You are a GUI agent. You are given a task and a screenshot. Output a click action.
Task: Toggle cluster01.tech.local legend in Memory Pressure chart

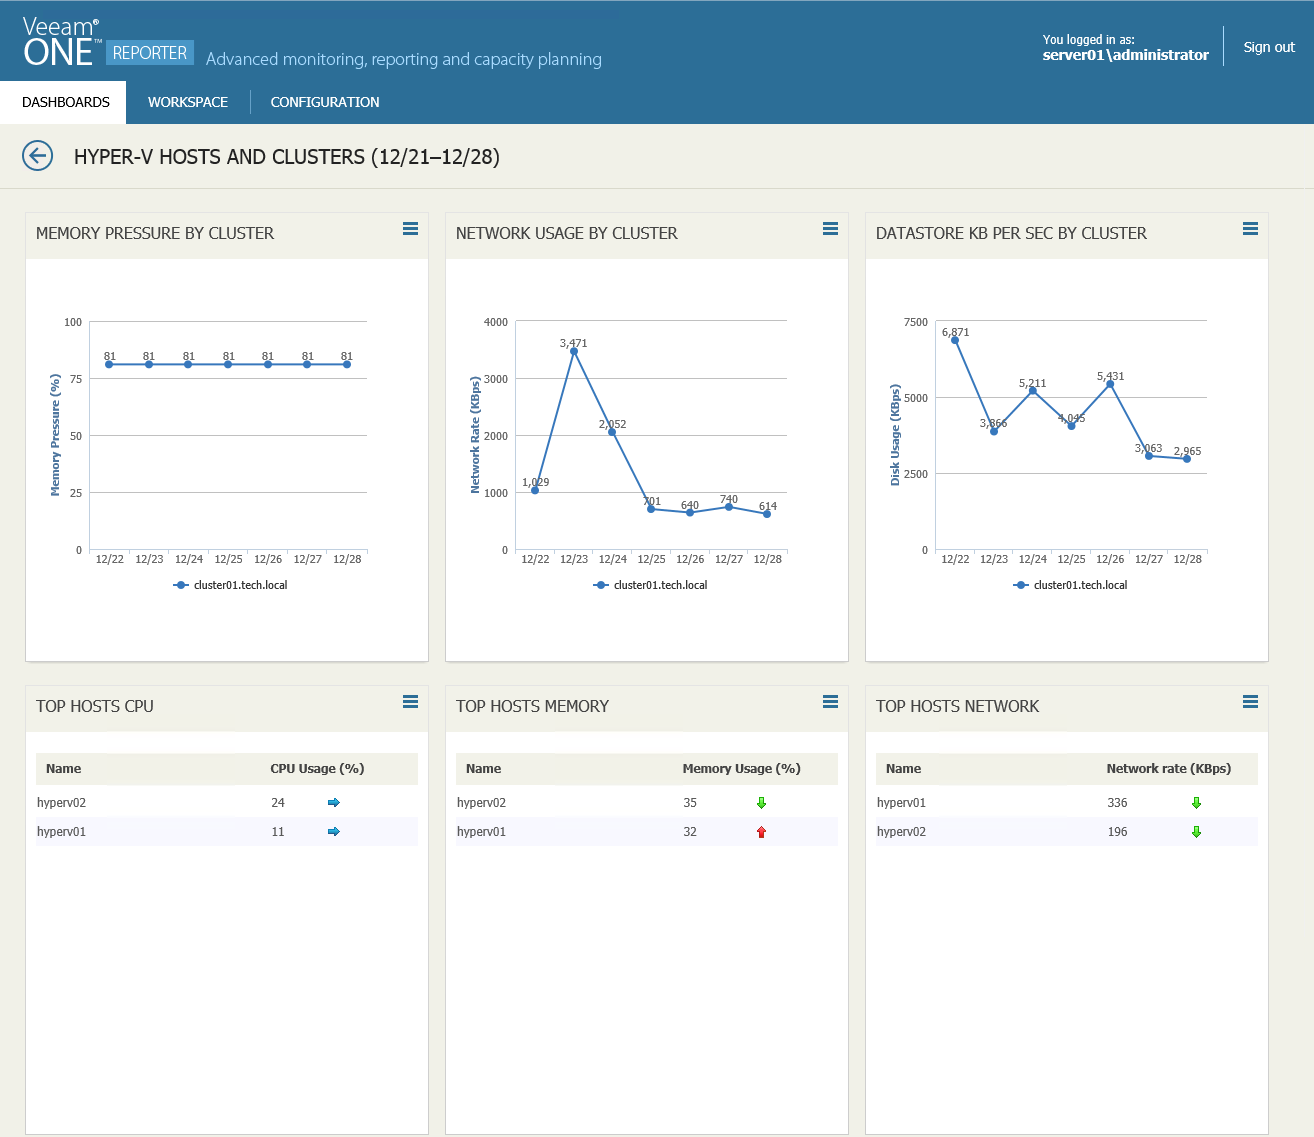tap(231, 585)
